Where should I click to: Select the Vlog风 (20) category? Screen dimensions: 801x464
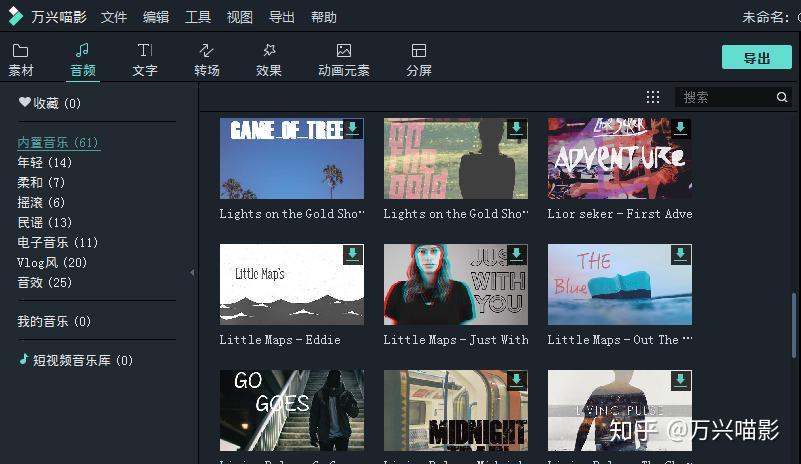point(52,263)
